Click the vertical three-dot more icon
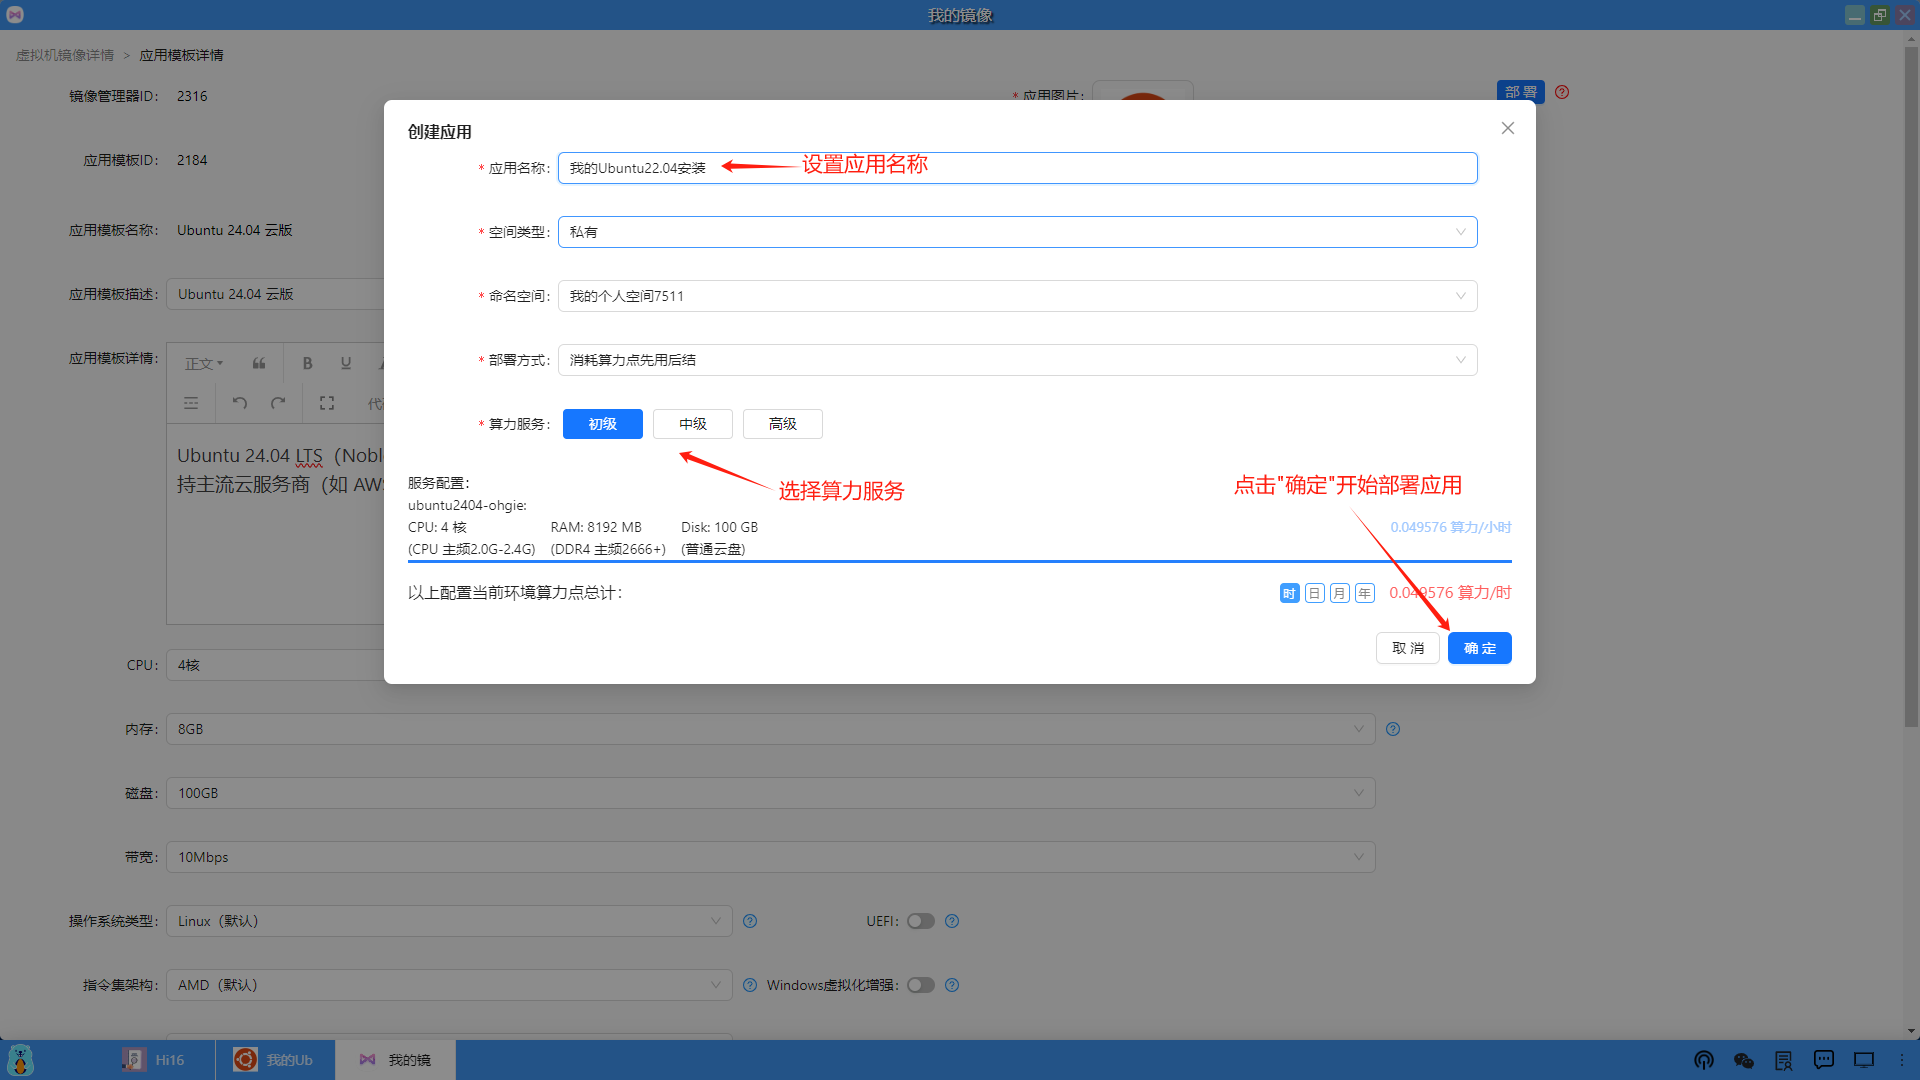The image size is (1920, 1080). (x=1902, y=1060)
